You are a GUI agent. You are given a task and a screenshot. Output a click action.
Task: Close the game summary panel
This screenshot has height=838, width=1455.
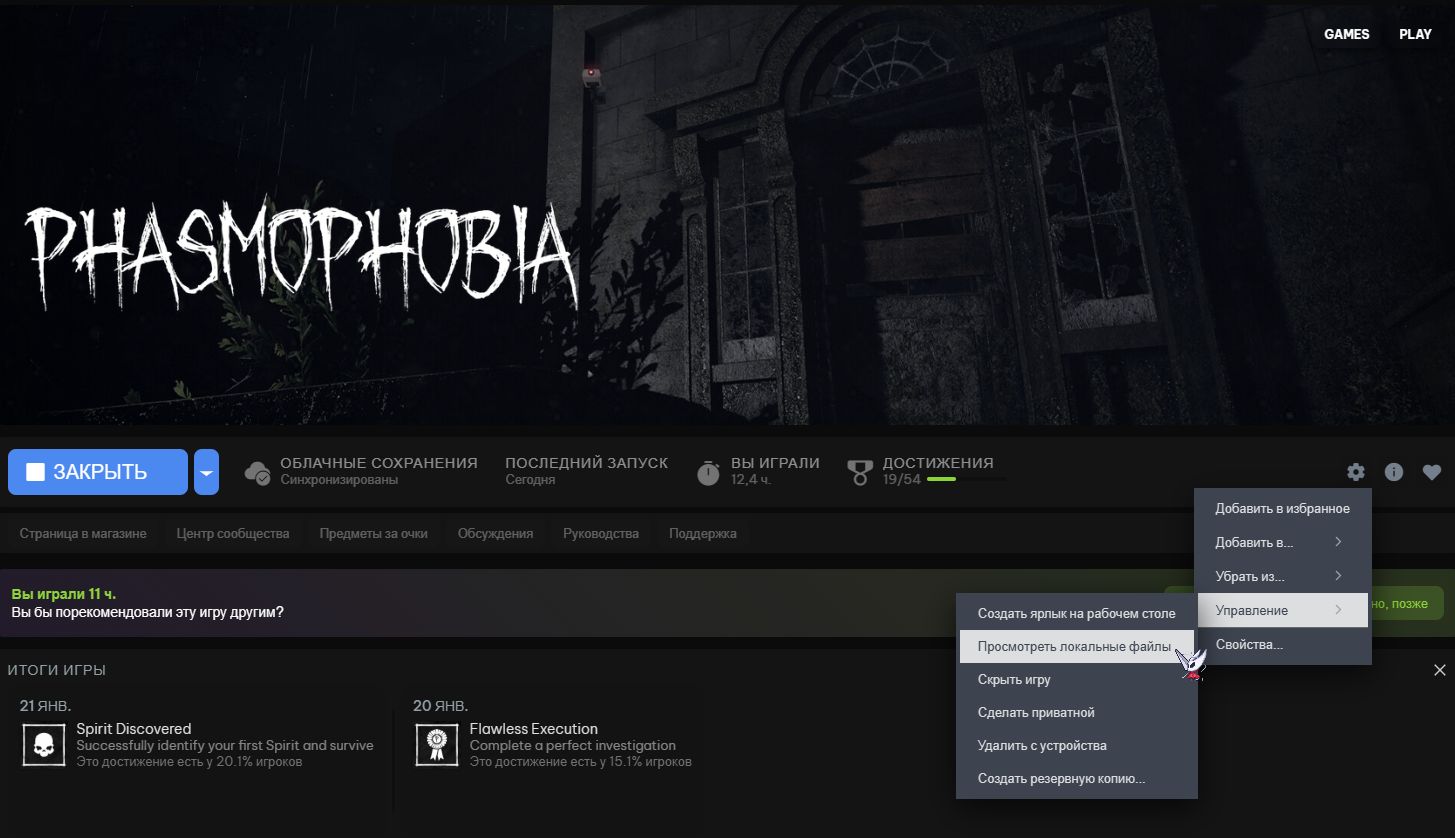pyautogui.click(x=1440, y=670)
